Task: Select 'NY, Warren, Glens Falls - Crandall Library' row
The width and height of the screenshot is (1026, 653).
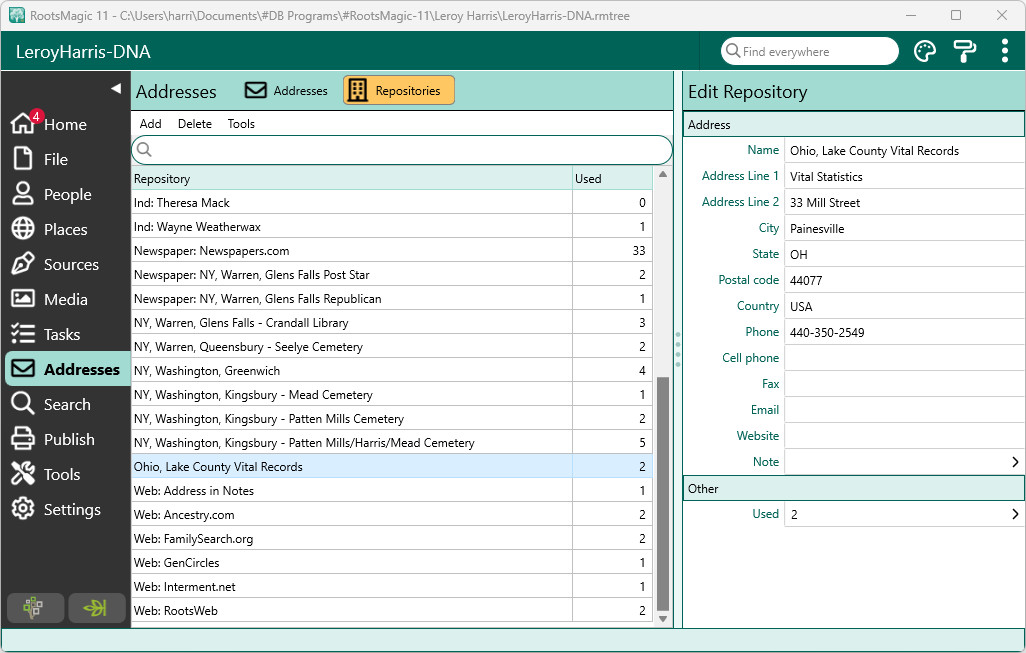Action: [391, 323]
